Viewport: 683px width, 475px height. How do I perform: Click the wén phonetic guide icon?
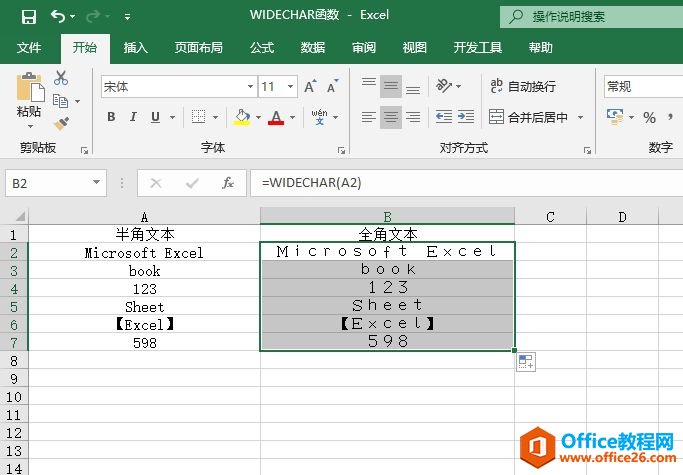[319, 117]
